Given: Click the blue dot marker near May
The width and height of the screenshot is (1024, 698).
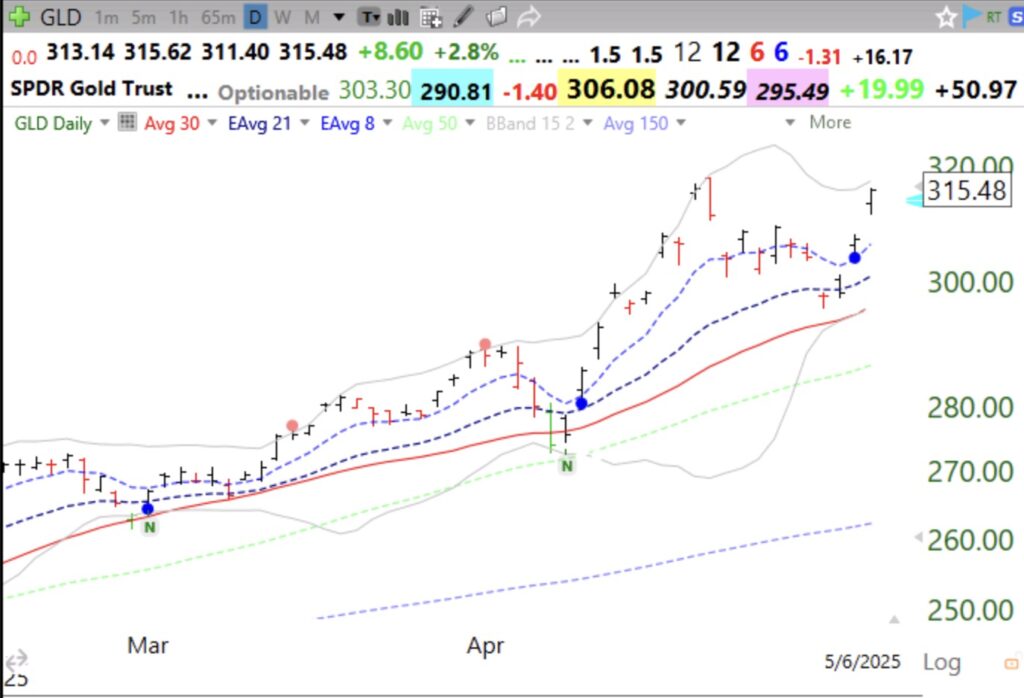Looking at the screenshot, I should 854,258.
